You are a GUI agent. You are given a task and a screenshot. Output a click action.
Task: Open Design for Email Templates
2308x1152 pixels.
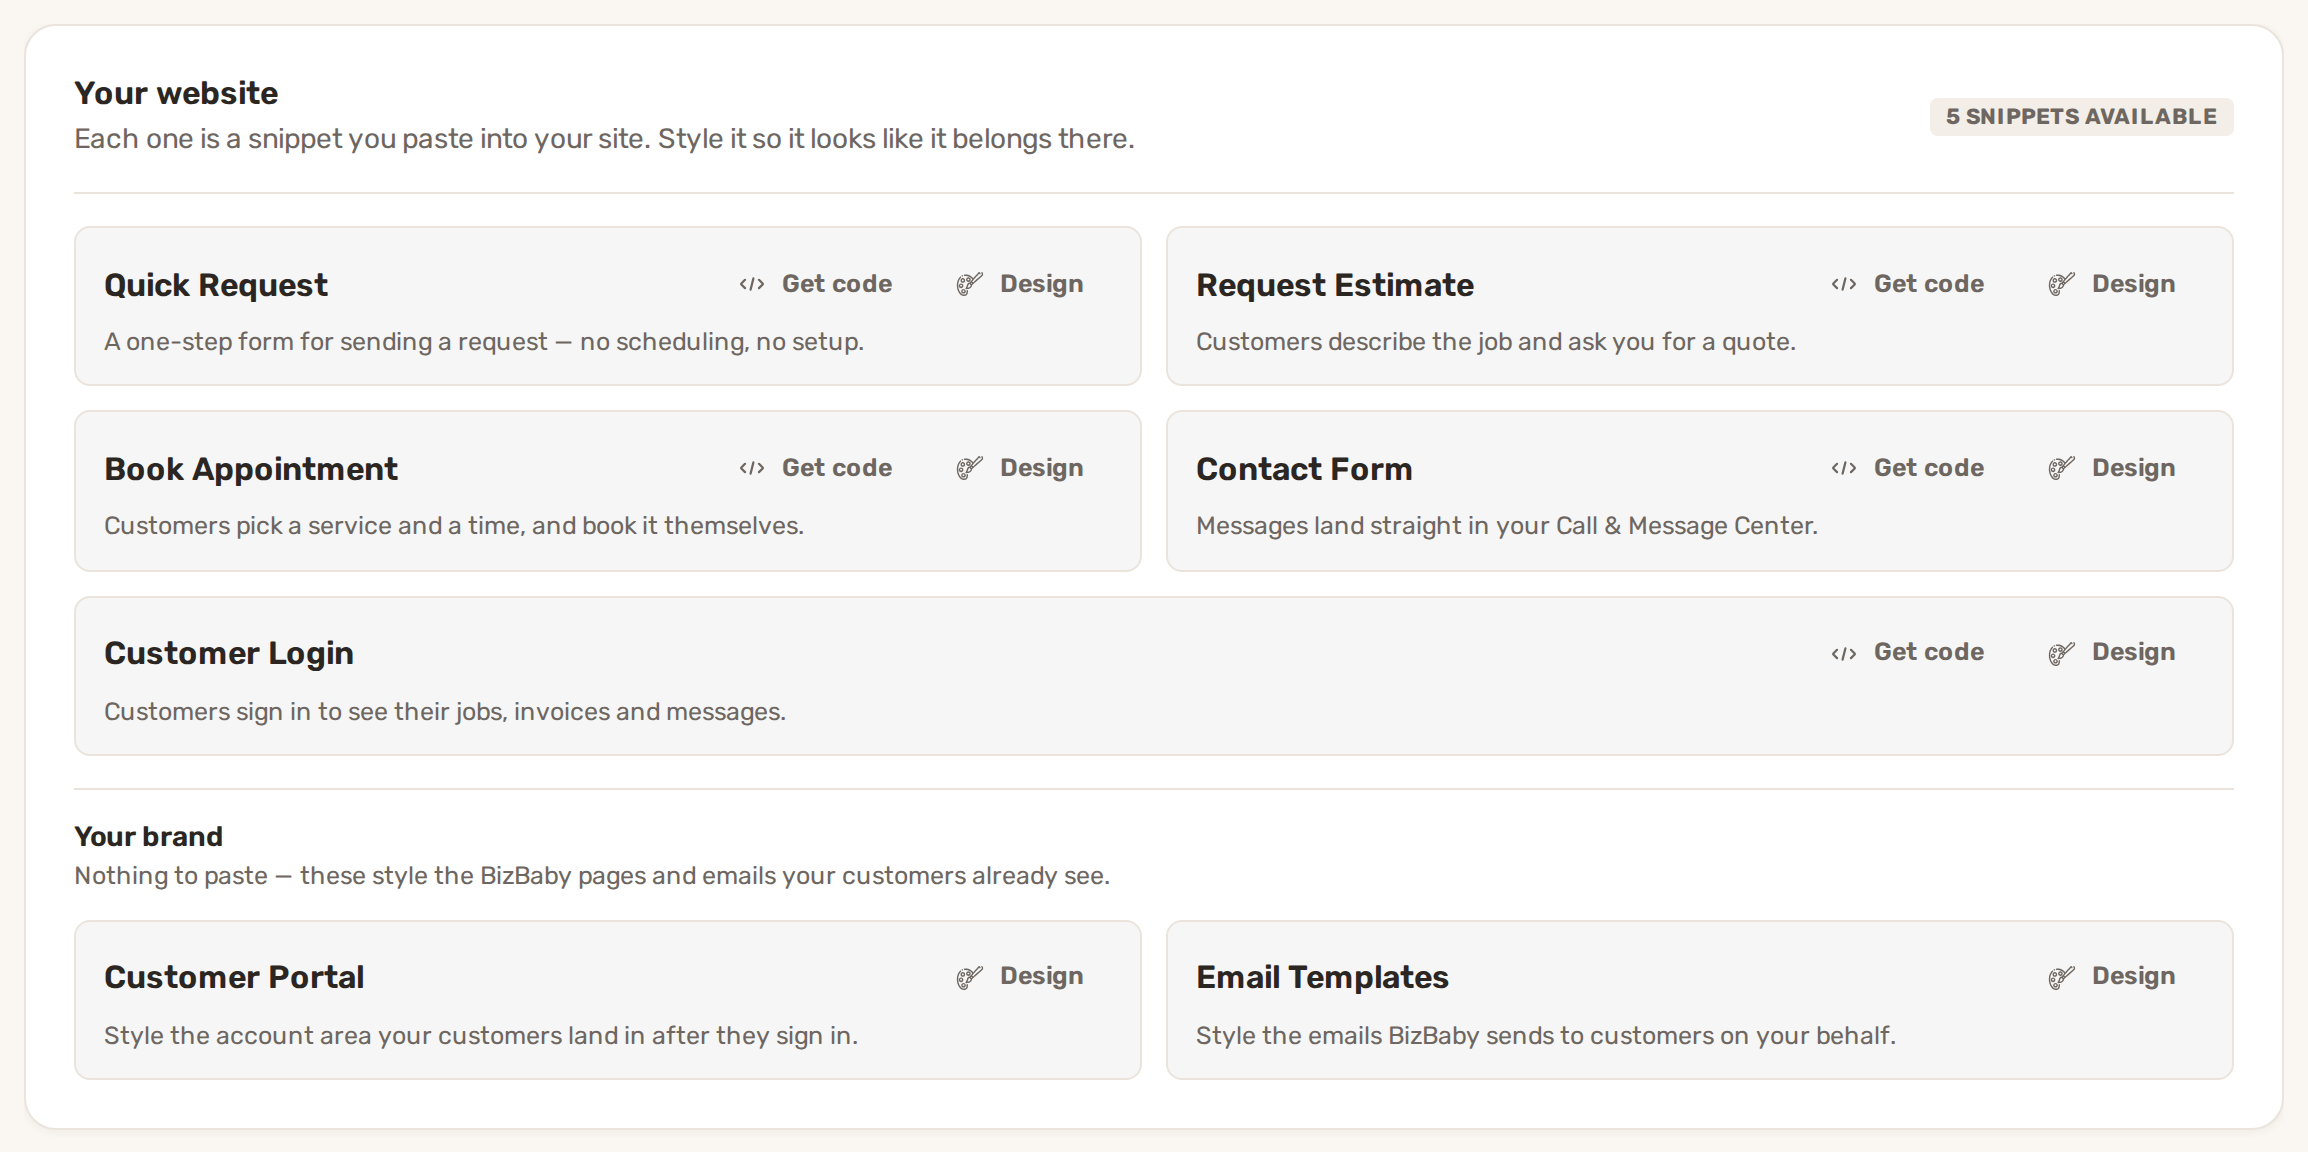(2111, 976)
